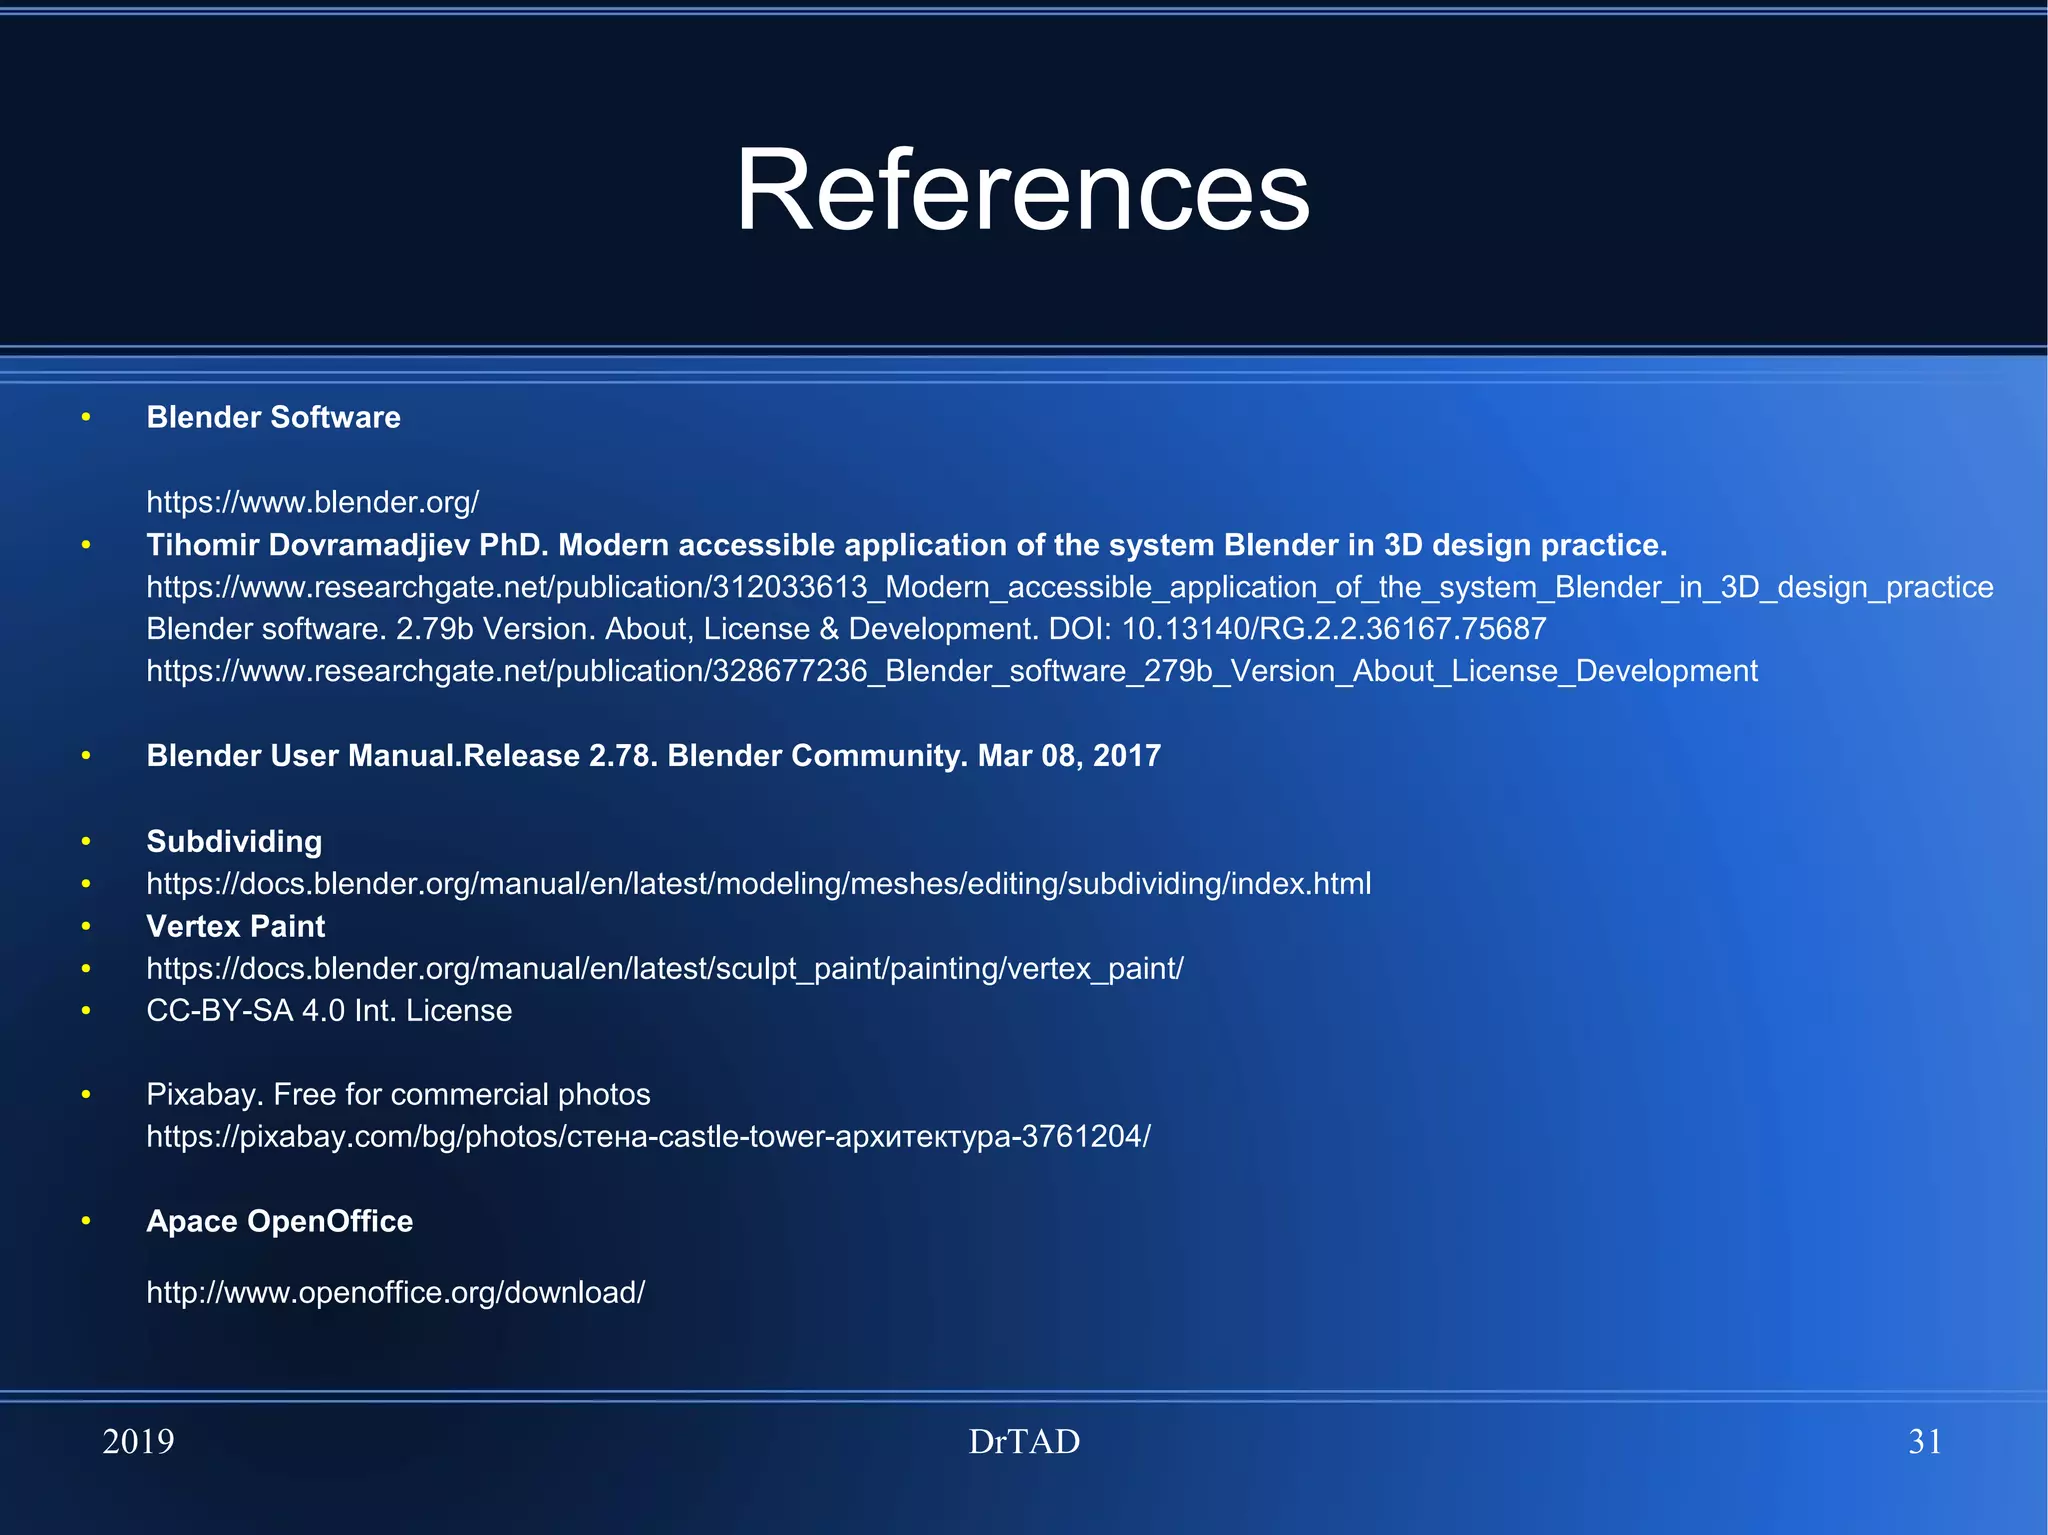The height and width of the screenshot is (1535, 2048).
Task: Open the vertex_paint manual docs link
Action: (x=664, y=969)
